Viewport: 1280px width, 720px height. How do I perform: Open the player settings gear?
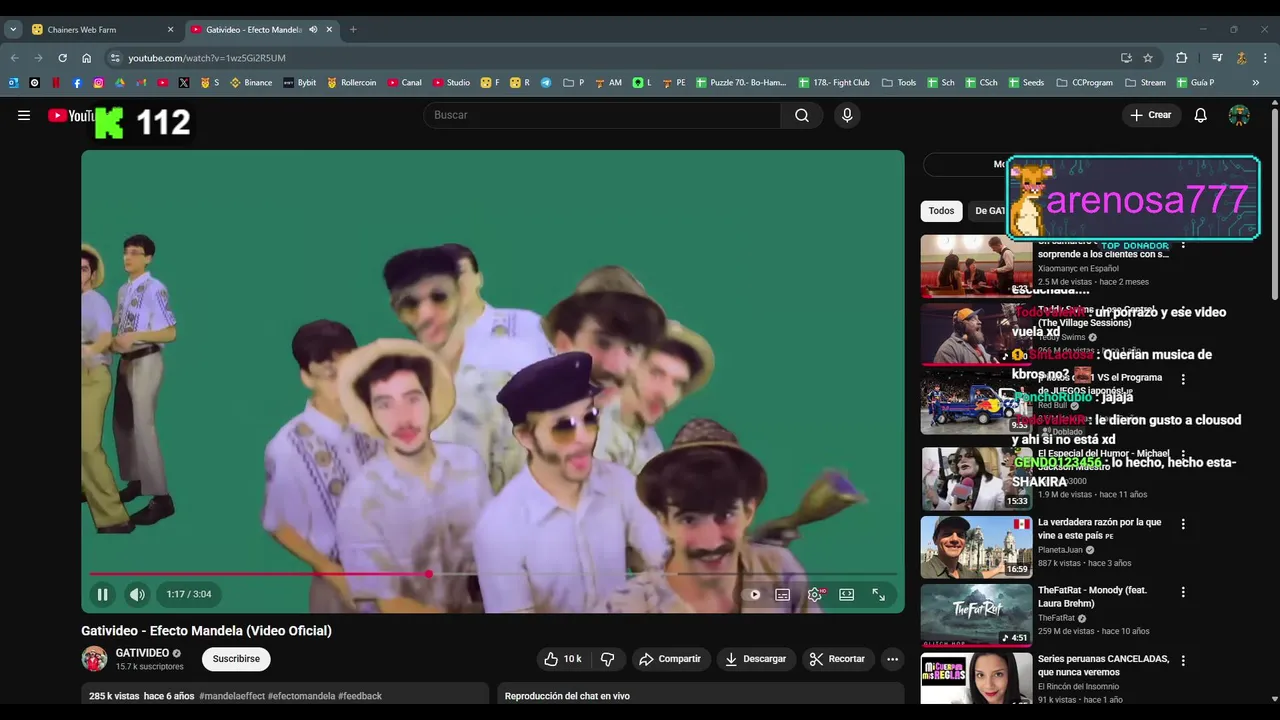point(815,594)
